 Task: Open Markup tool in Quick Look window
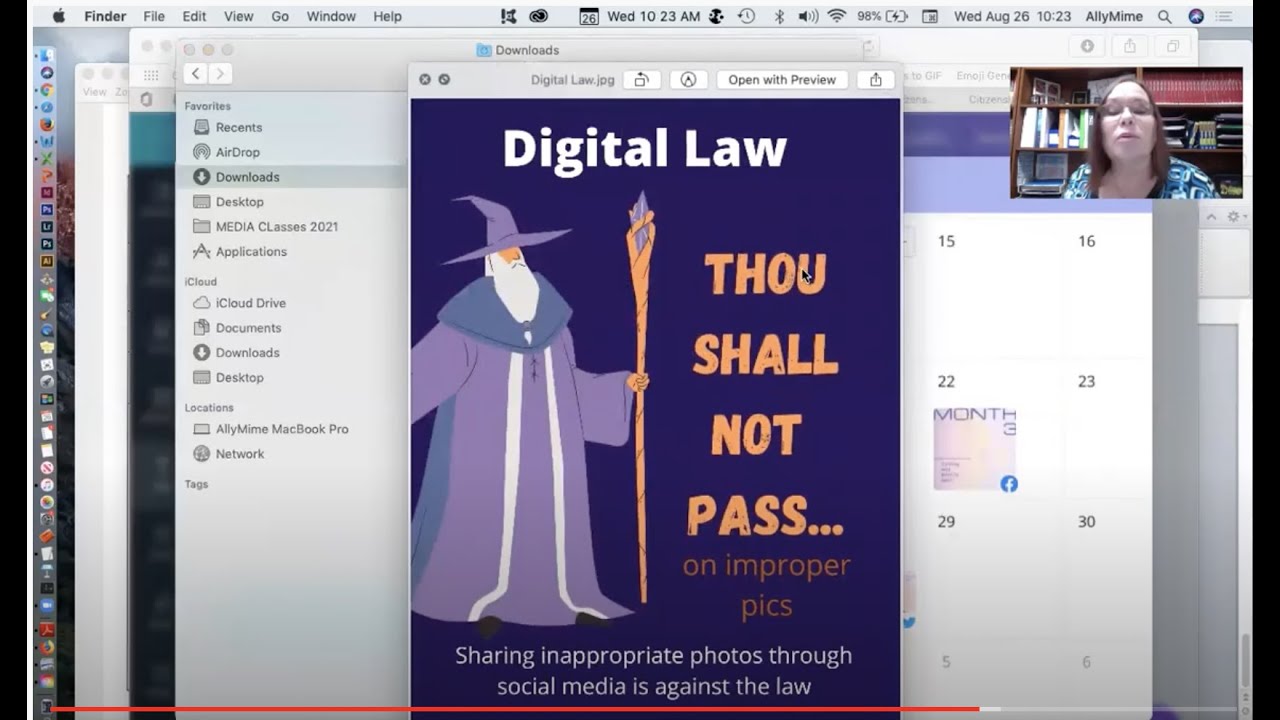pyautogui.click(x=688, y=80)
